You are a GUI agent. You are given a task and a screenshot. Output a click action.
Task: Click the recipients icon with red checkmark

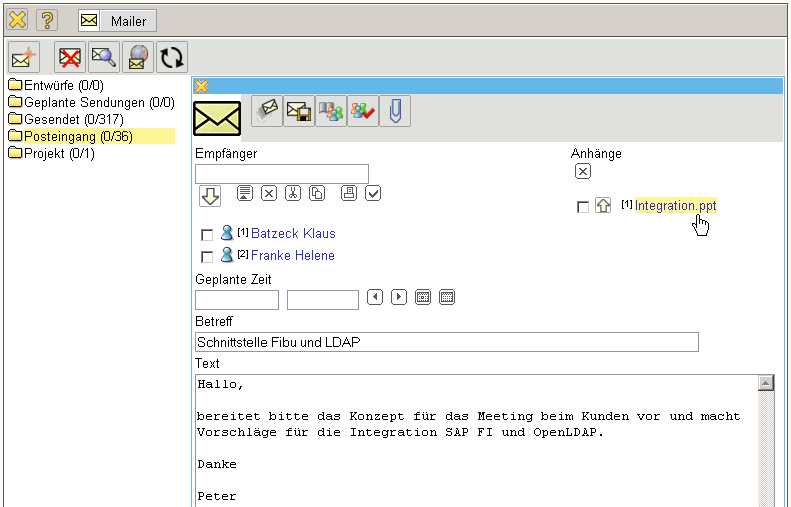coord(362,112)
